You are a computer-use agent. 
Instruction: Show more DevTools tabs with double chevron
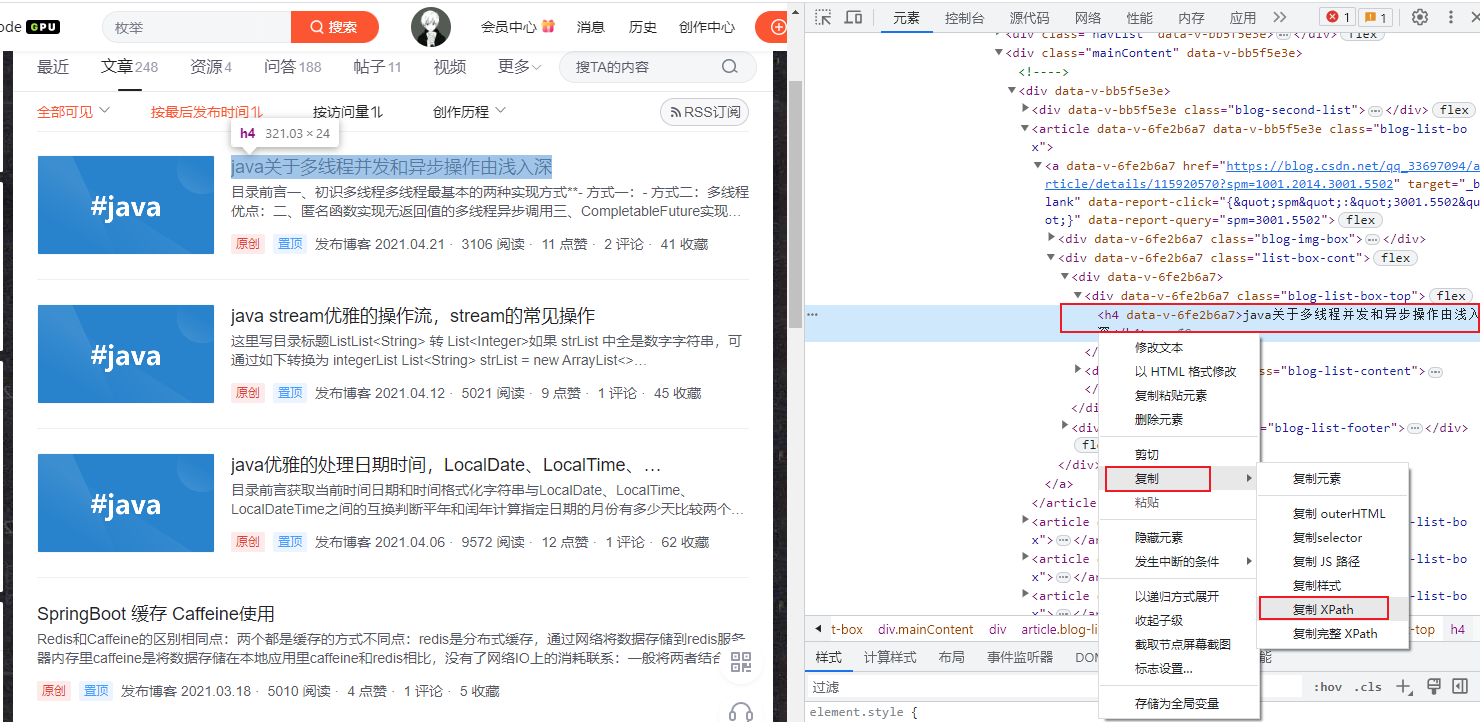(1280, 17)
